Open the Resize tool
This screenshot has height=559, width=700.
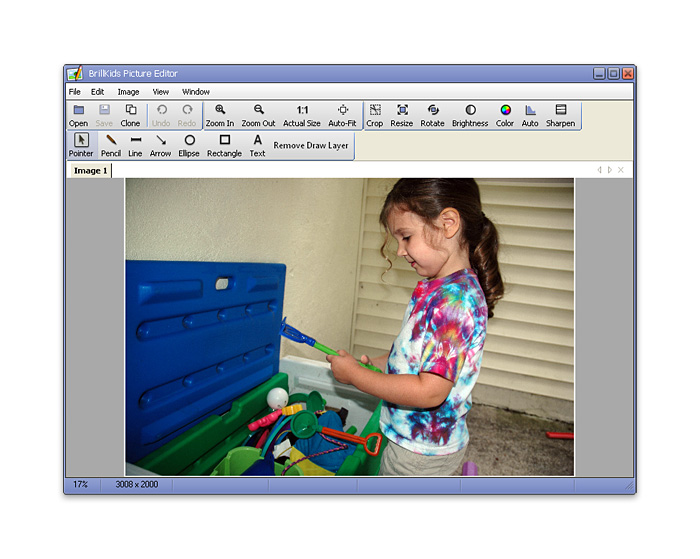pos(402,116)
